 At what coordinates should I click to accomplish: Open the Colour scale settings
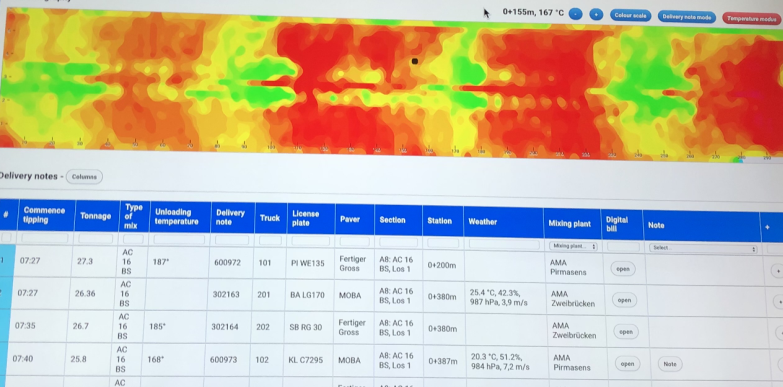click(630, 16)
